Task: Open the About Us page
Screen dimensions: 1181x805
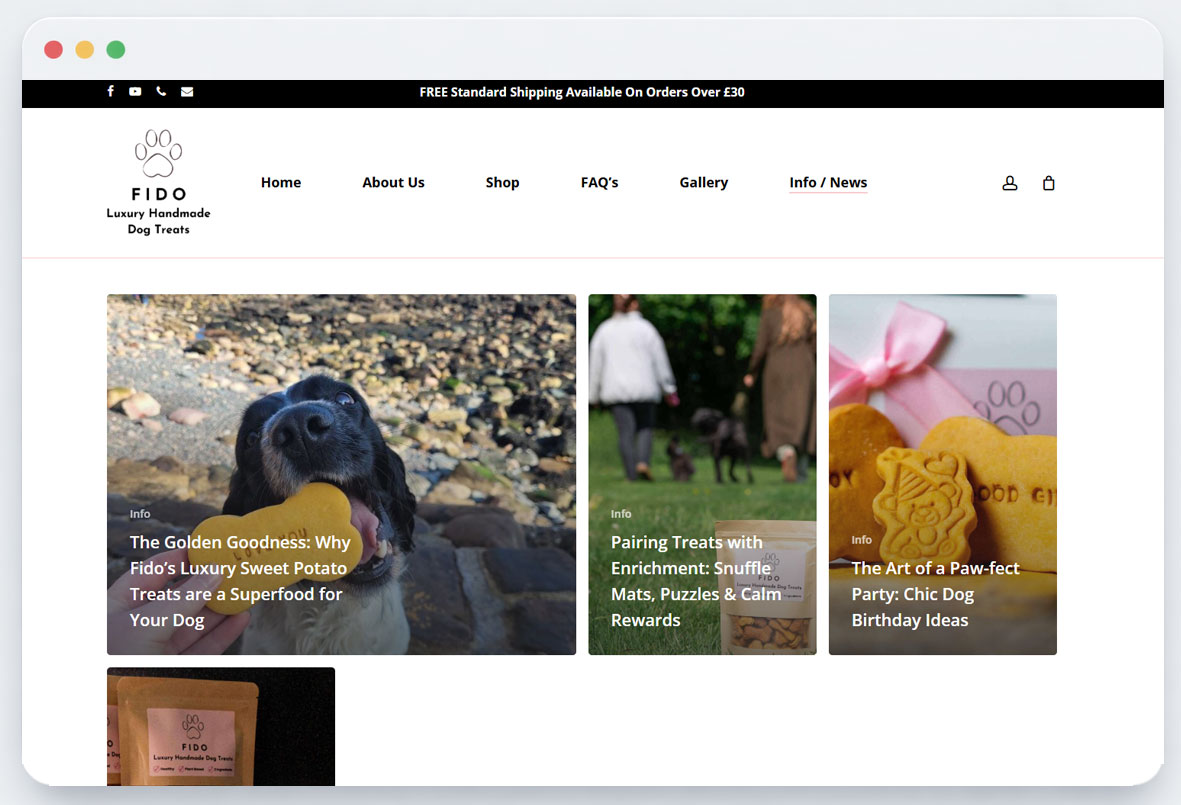Action: coord(393,183)
